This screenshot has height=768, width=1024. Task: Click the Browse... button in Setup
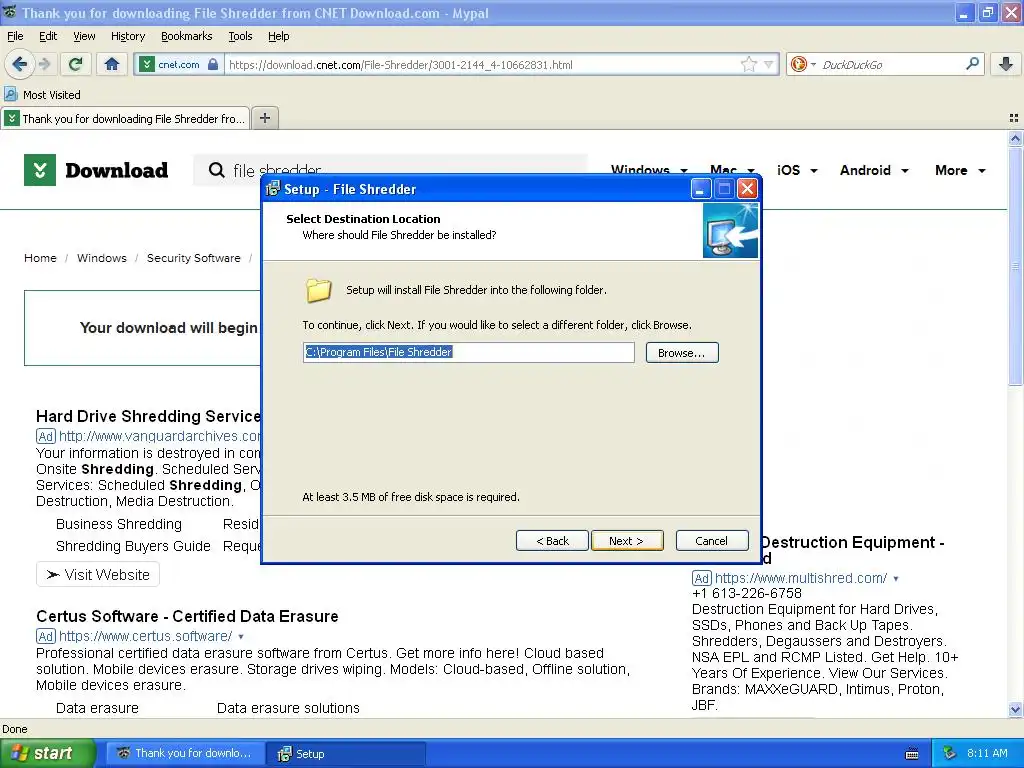tap(682, 353)
